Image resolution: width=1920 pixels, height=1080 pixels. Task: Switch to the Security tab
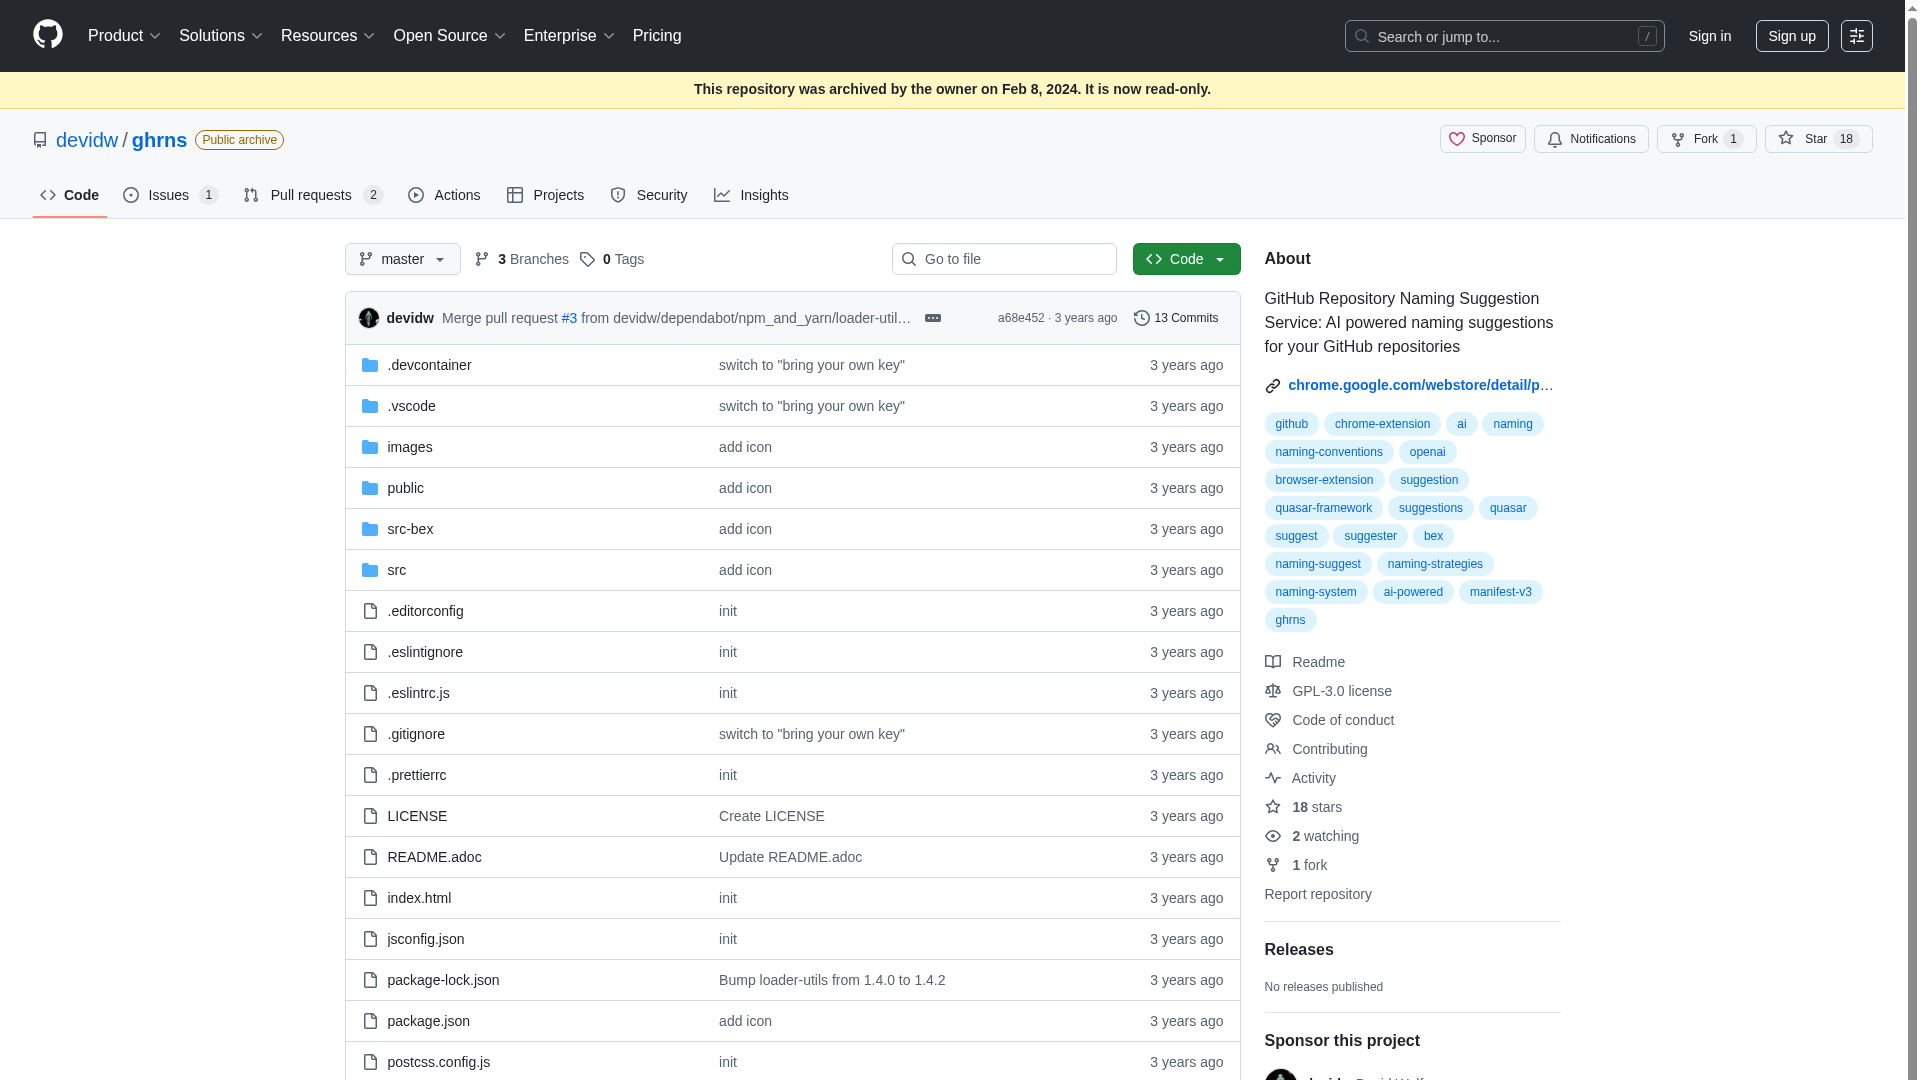(648, 195)
